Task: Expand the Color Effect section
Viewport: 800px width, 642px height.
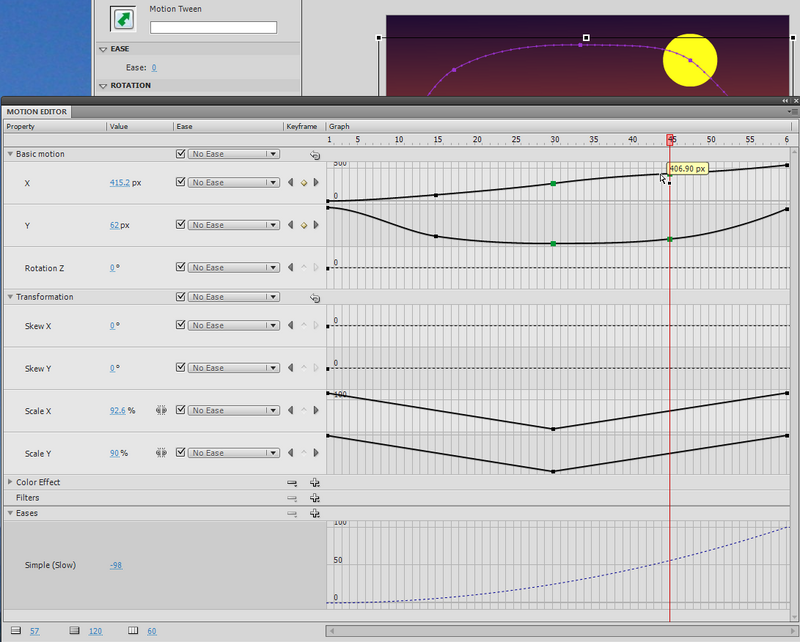Action: coord(10,482)
